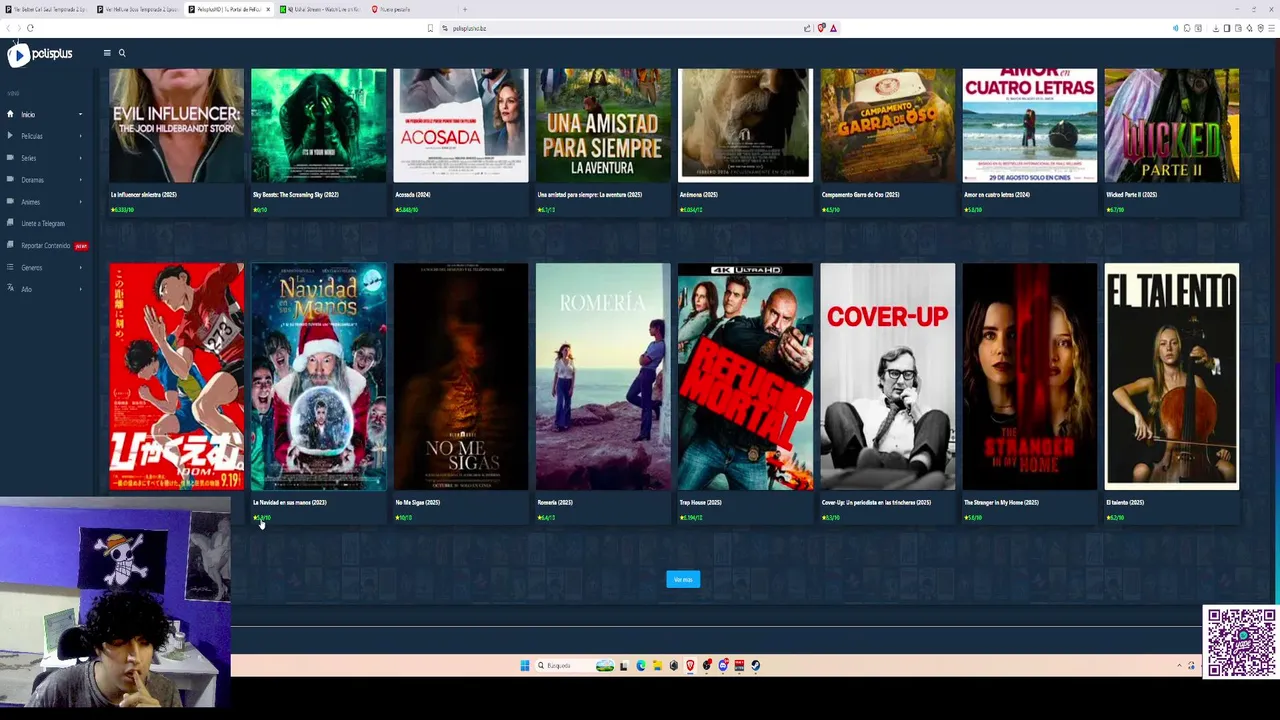Open the hamburger menu beside pelisplus logo
Screen dimensions: 1280x720
click(x=107, y=53)
